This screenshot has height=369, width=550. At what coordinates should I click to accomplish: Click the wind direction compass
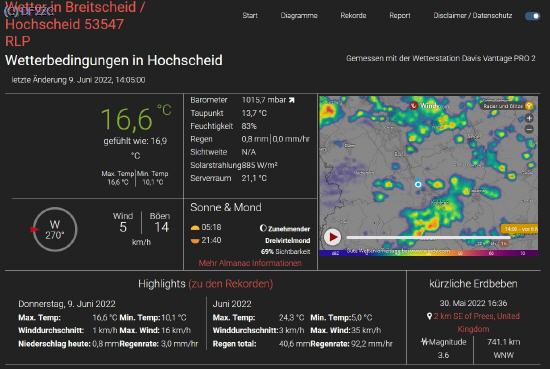coord(54,230)
